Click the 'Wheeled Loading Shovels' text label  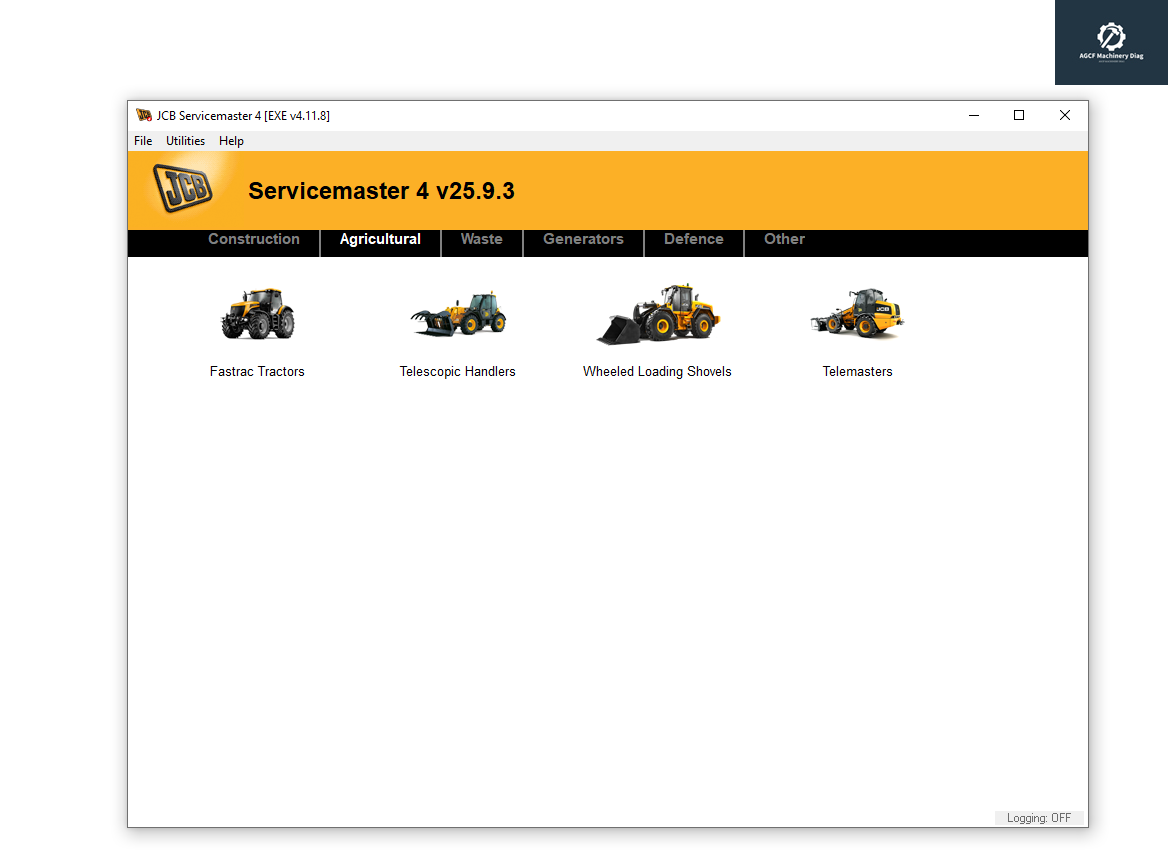pyautogui.click(x=657, y=372)
